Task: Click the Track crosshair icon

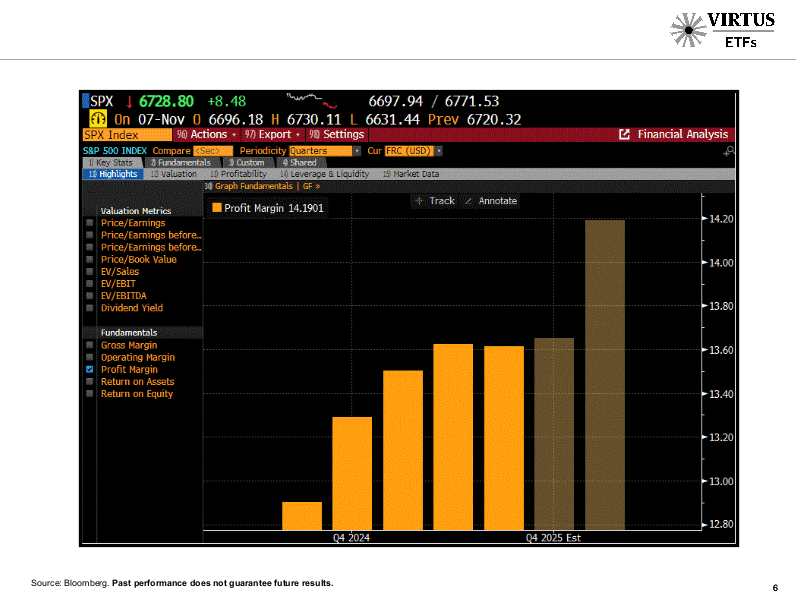Action: [418, 201]
